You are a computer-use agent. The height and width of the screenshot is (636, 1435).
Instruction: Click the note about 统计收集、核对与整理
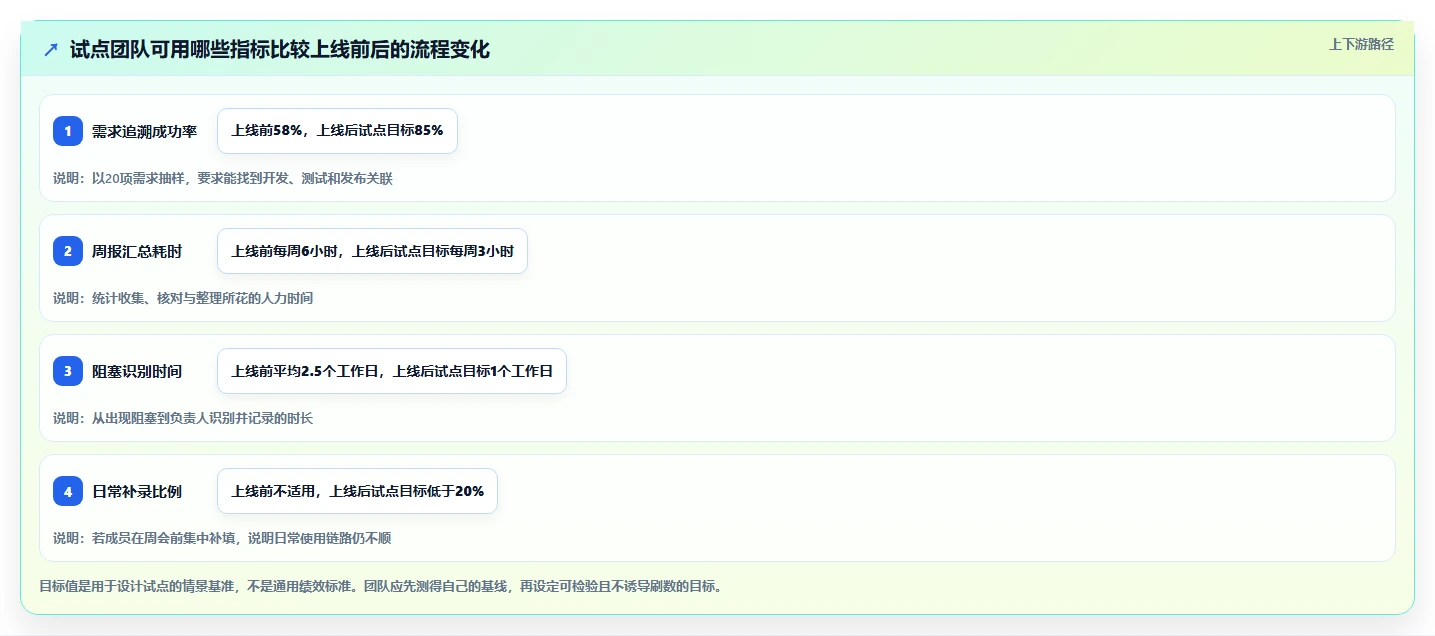coord(183,298)
